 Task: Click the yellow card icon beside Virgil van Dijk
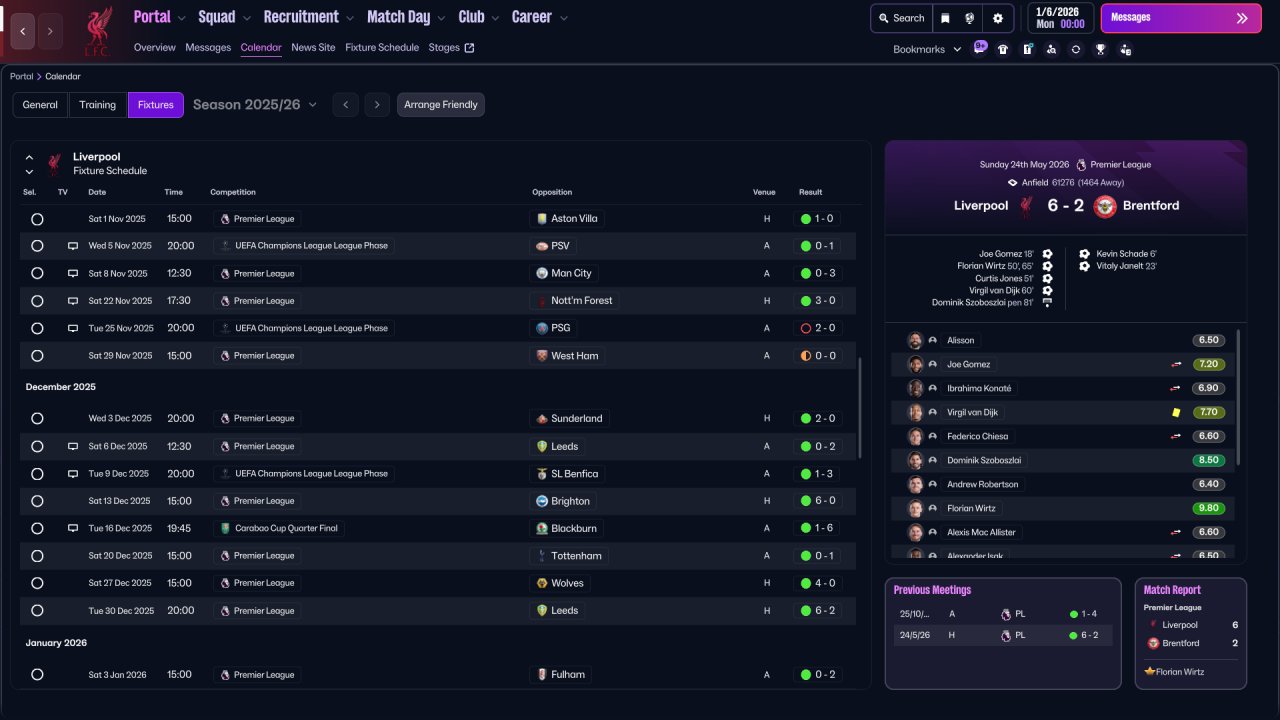coord(1176,412)
